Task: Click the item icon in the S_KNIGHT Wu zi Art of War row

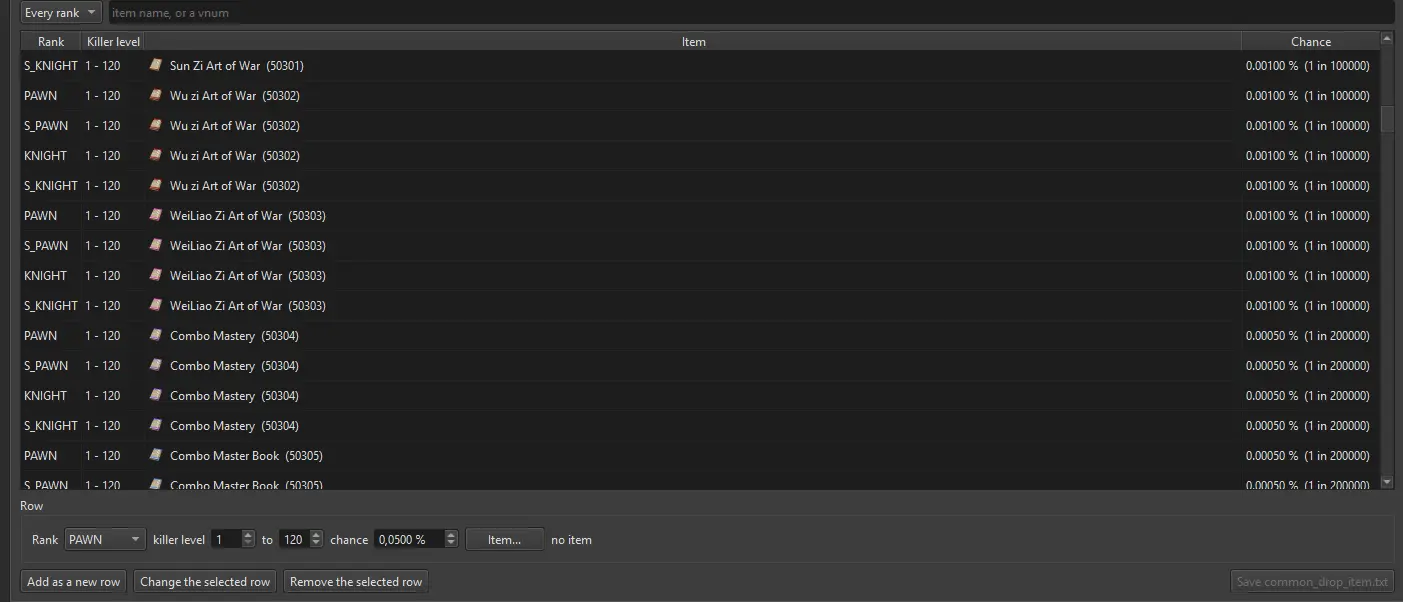Action: (155, 185)
